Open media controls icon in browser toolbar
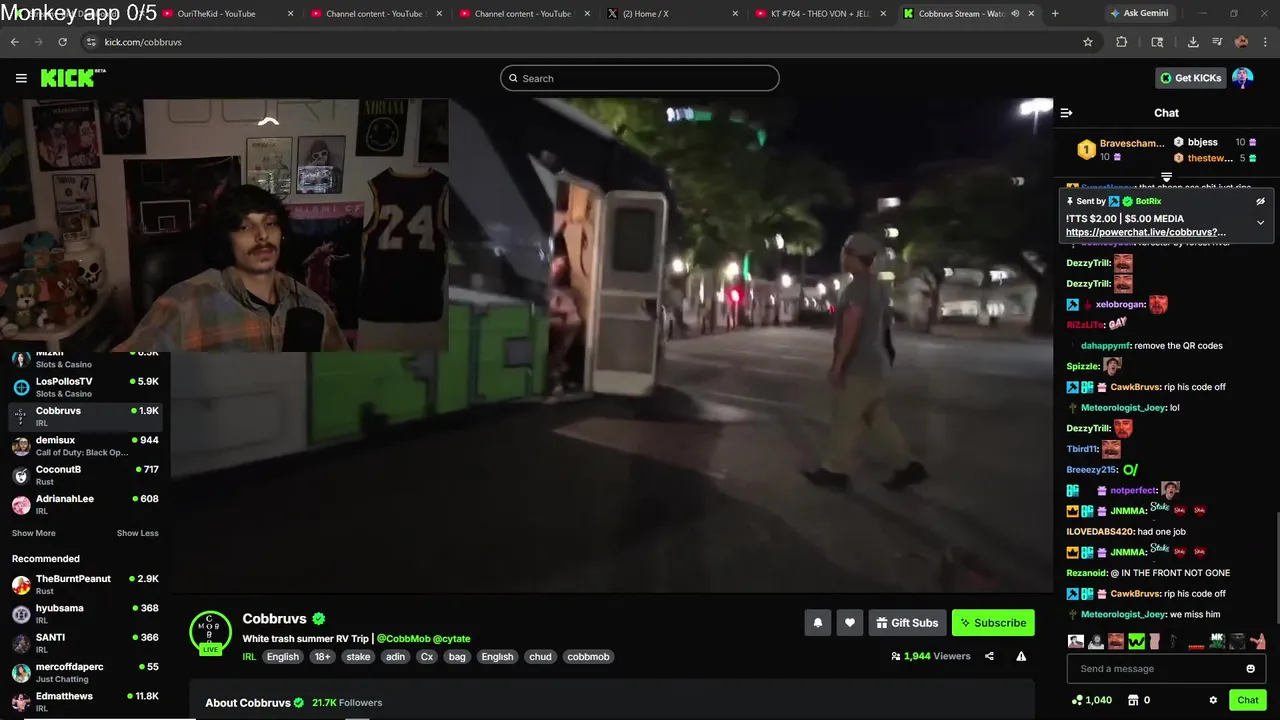This screenshot has height=720, width=1280. (1217, 42)
